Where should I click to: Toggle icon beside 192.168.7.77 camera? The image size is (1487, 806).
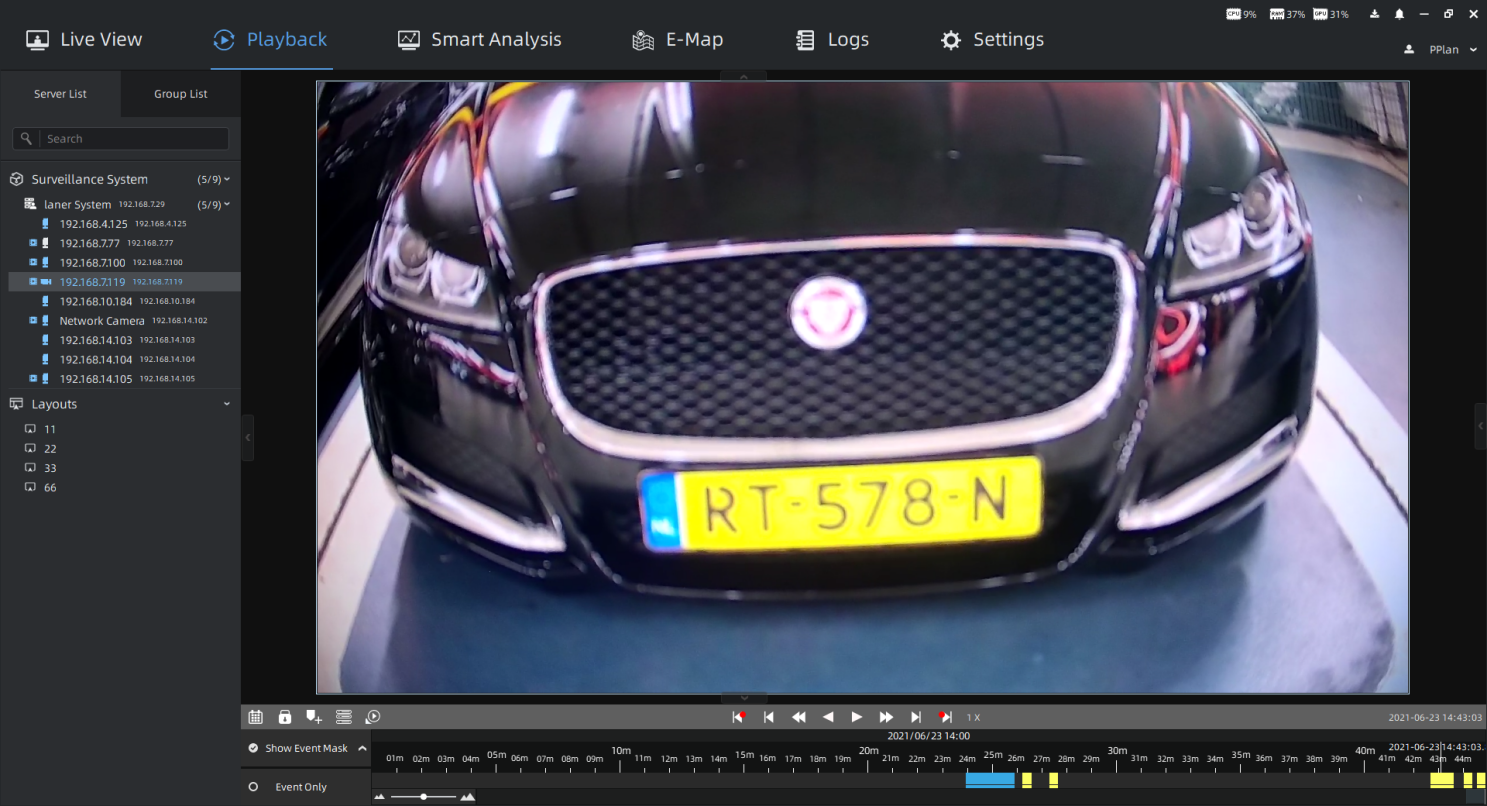coord(33,243)
